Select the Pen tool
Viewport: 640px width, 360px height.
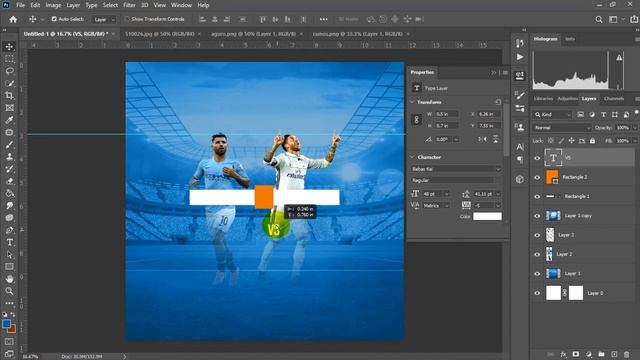click(9, 230)
